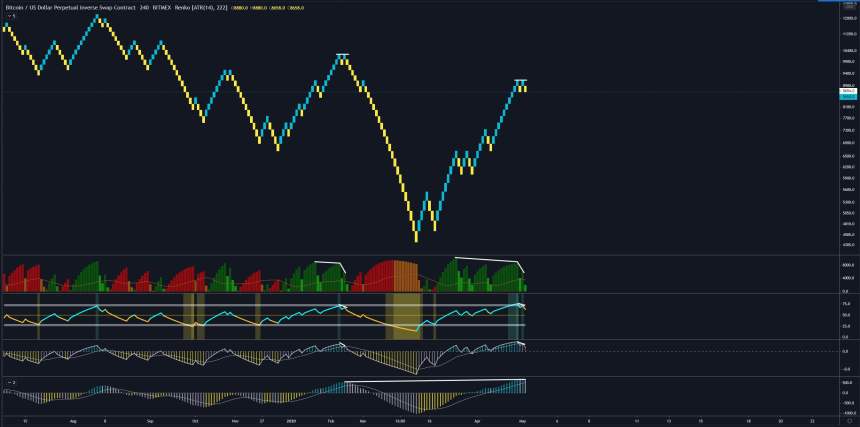The height and width of the screenshot is (427, 860).
Task: Expand the bottom pane indicator legend toggle
Action: (11, 382)
